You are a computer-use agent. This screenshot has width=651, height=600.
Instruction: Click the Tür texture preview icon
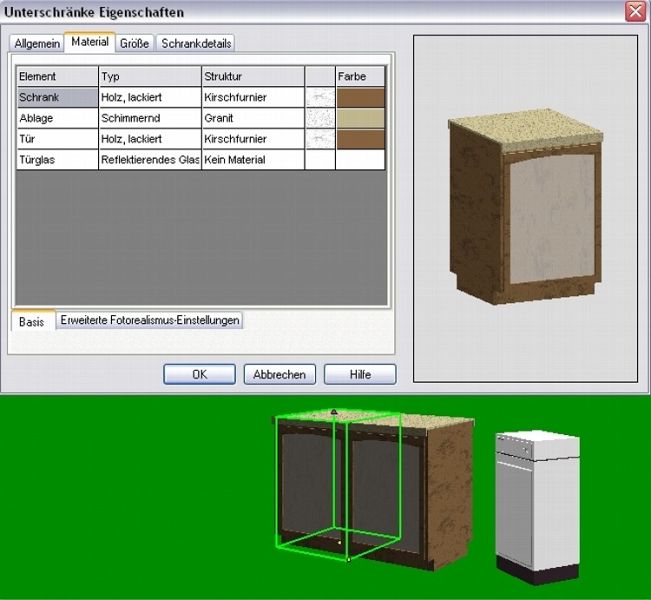(x=320, y=139)
